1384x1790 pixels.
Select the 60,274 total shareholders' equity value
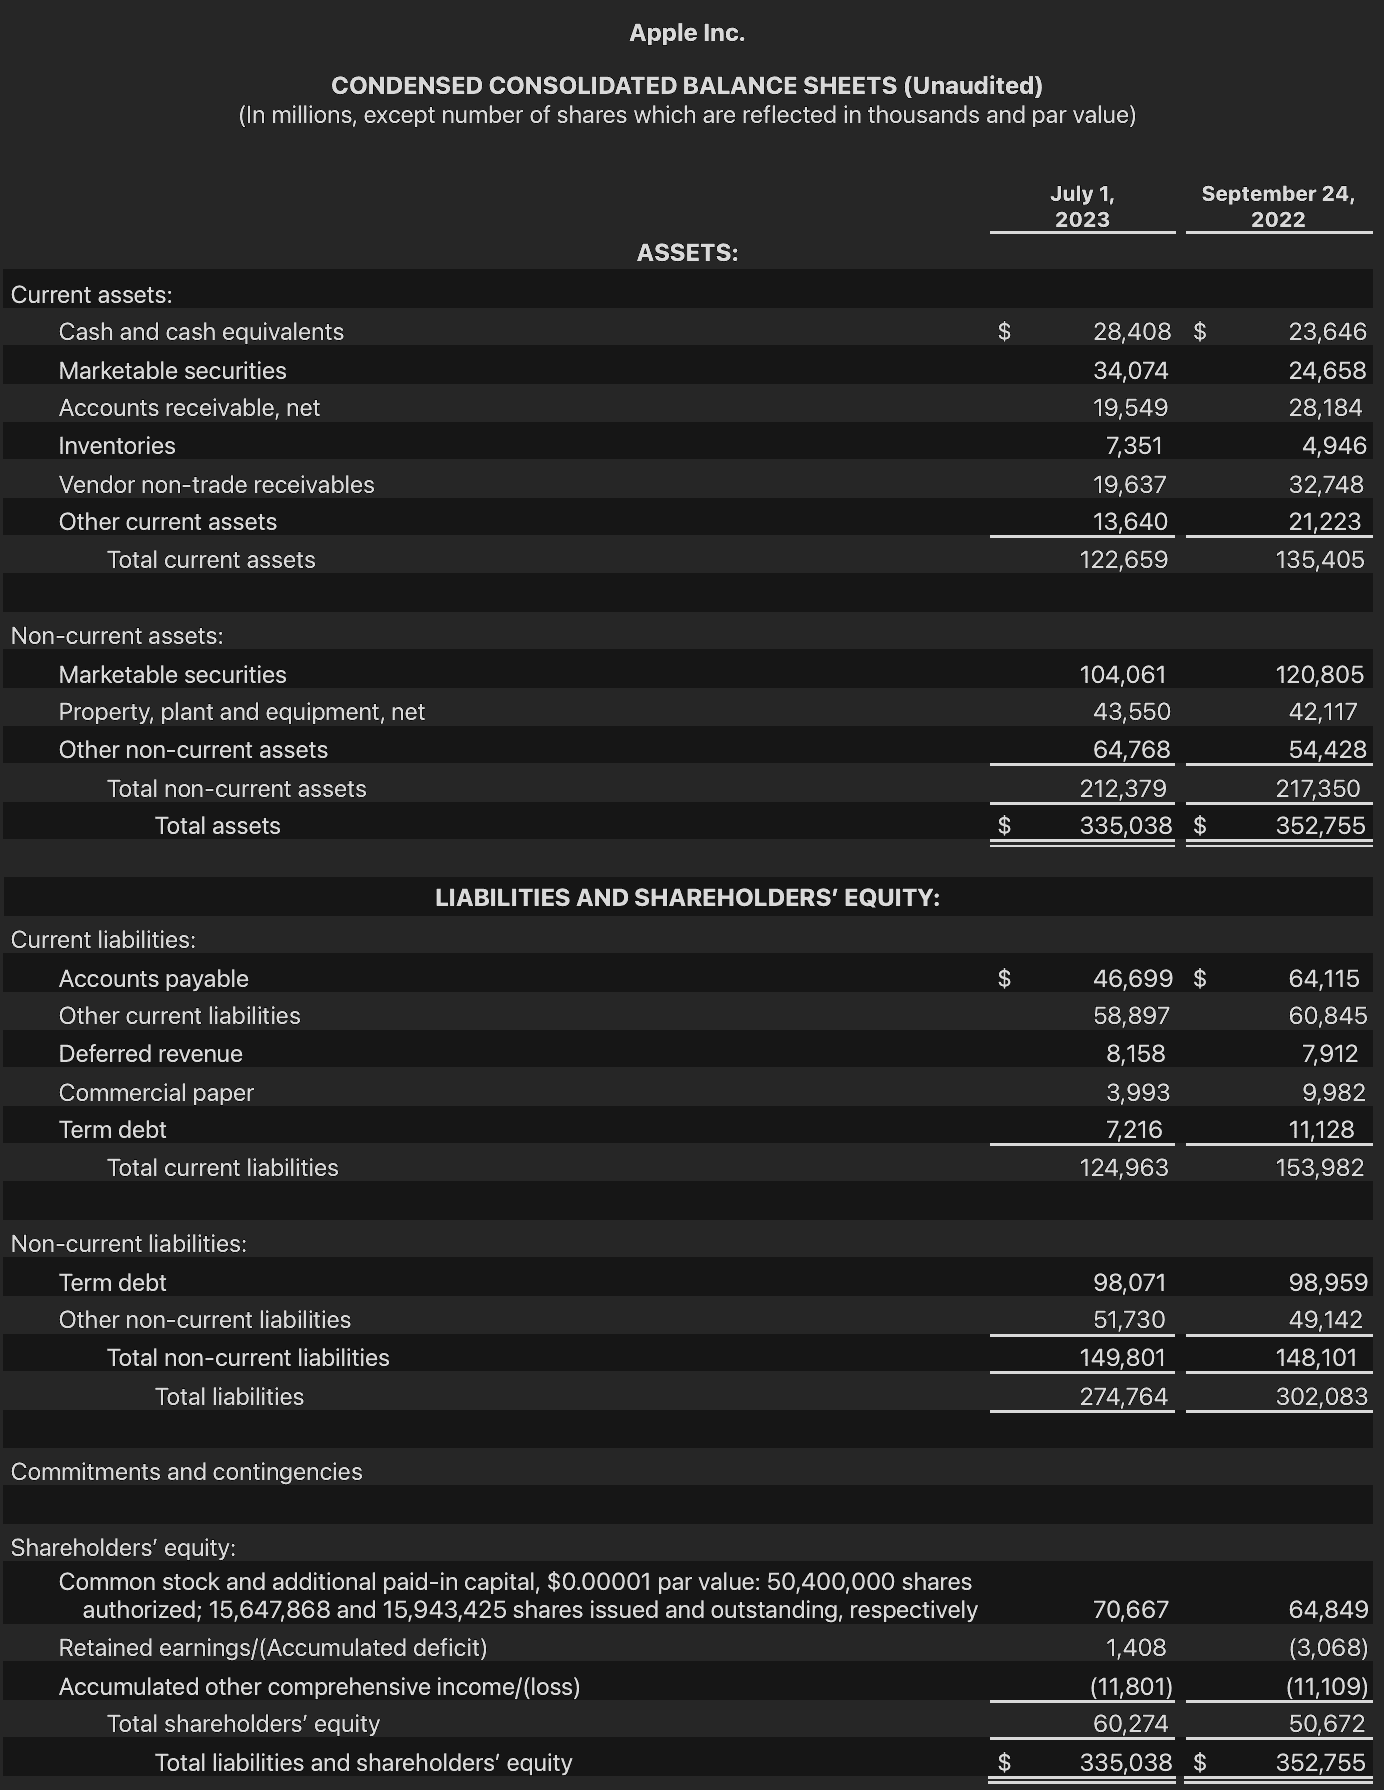pyautogui.click(x=1131, y=1724)
